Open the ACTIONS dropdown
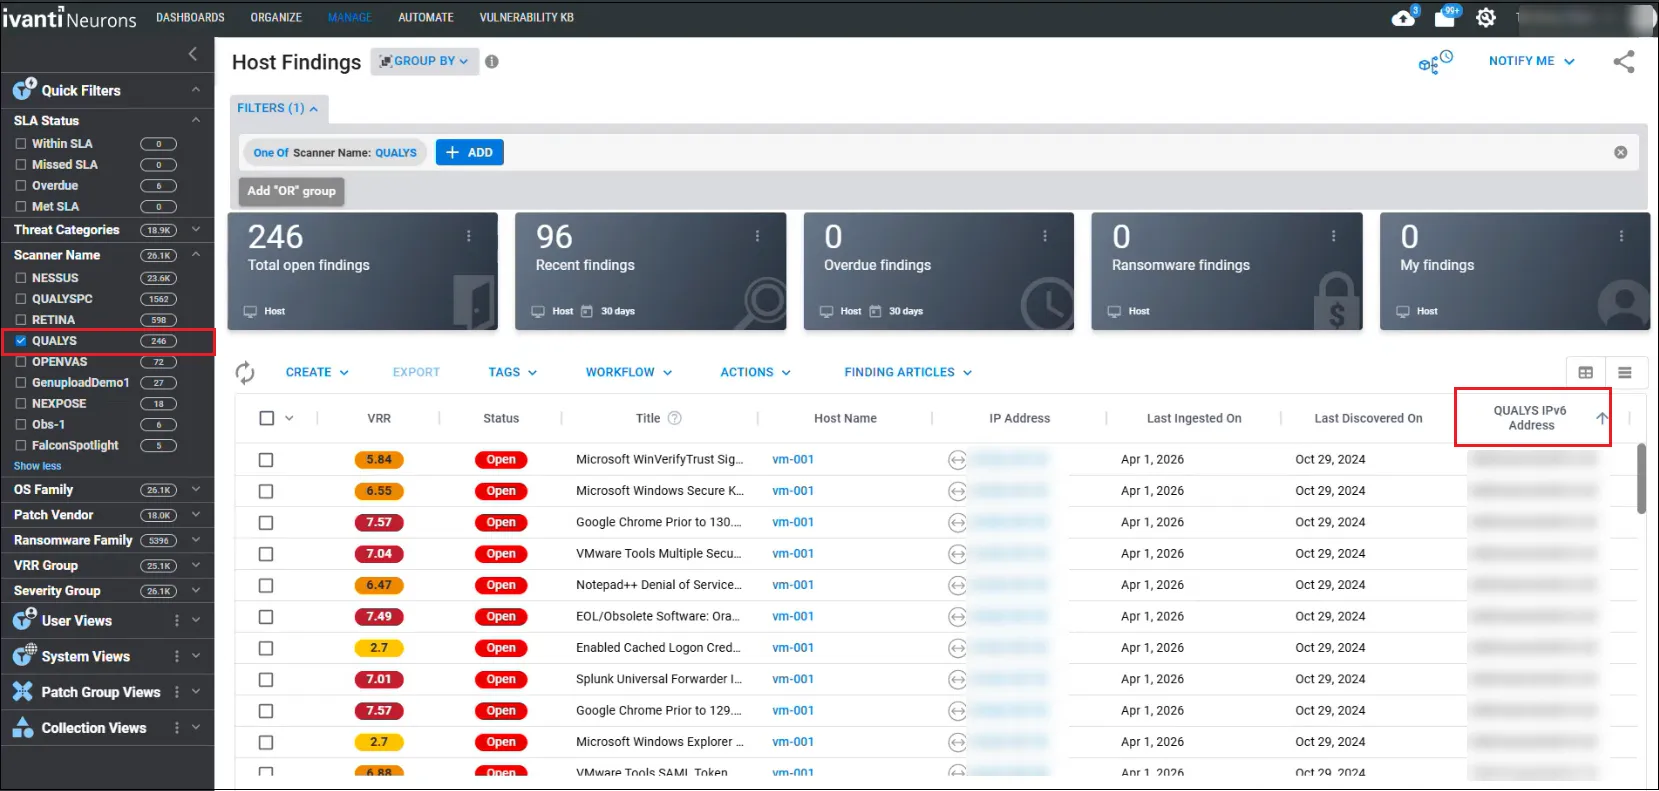This screenshot has width=1659, height=791. tap(756, 372)
